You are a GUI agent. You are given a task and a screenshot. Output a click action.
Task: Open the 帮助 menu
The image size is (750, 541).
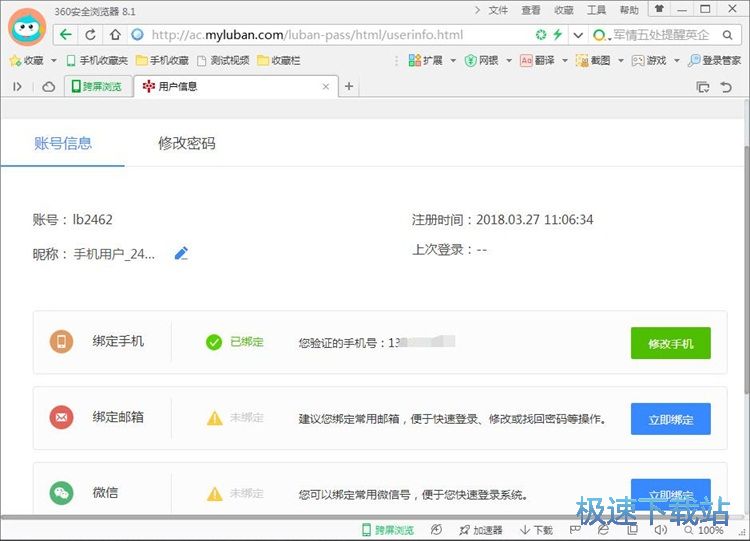[x=629, y=10]
